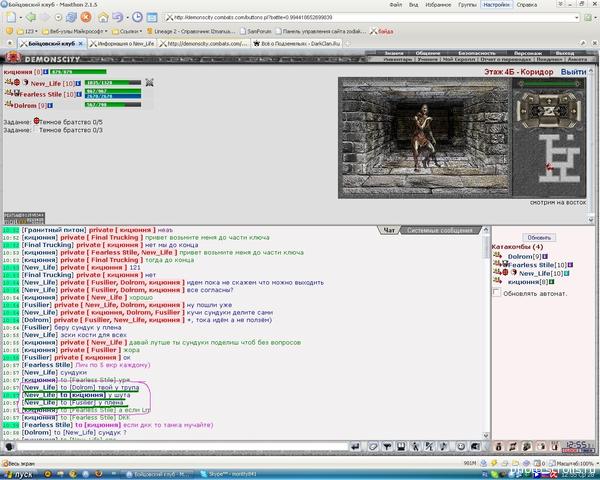
Task: Switch to the Системные сообщения chat tab
Action: coord(439,230)
